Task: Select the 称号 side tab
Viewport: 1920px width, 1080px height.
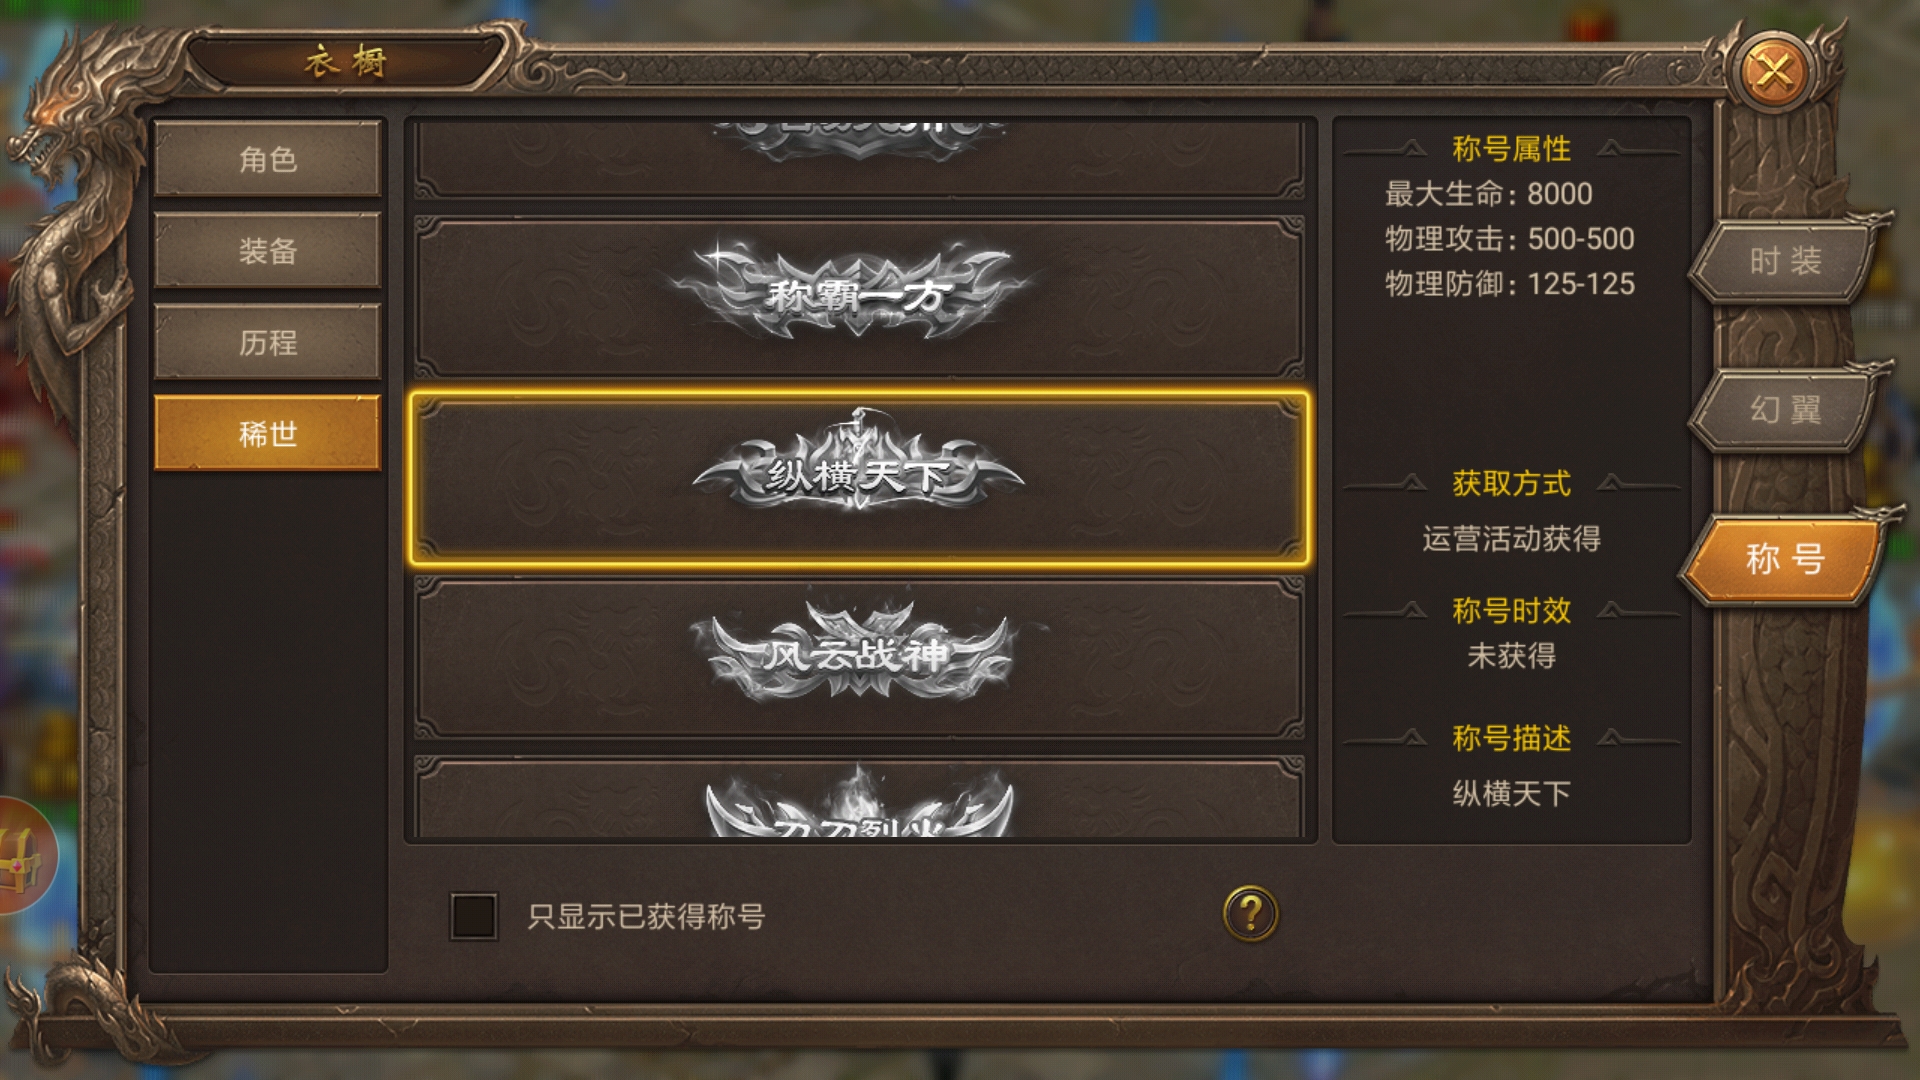Action: [1785, 559]
